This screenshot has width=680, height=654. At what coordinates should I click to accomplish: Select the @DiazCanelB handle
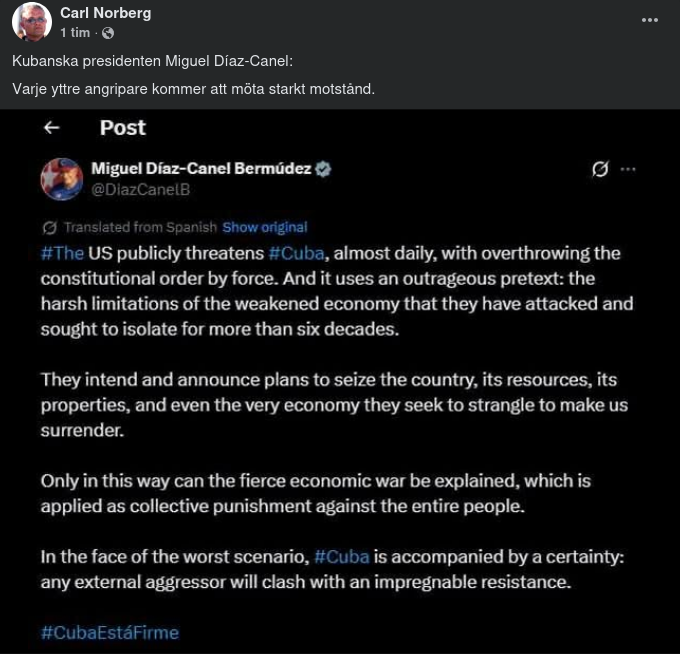140,189
